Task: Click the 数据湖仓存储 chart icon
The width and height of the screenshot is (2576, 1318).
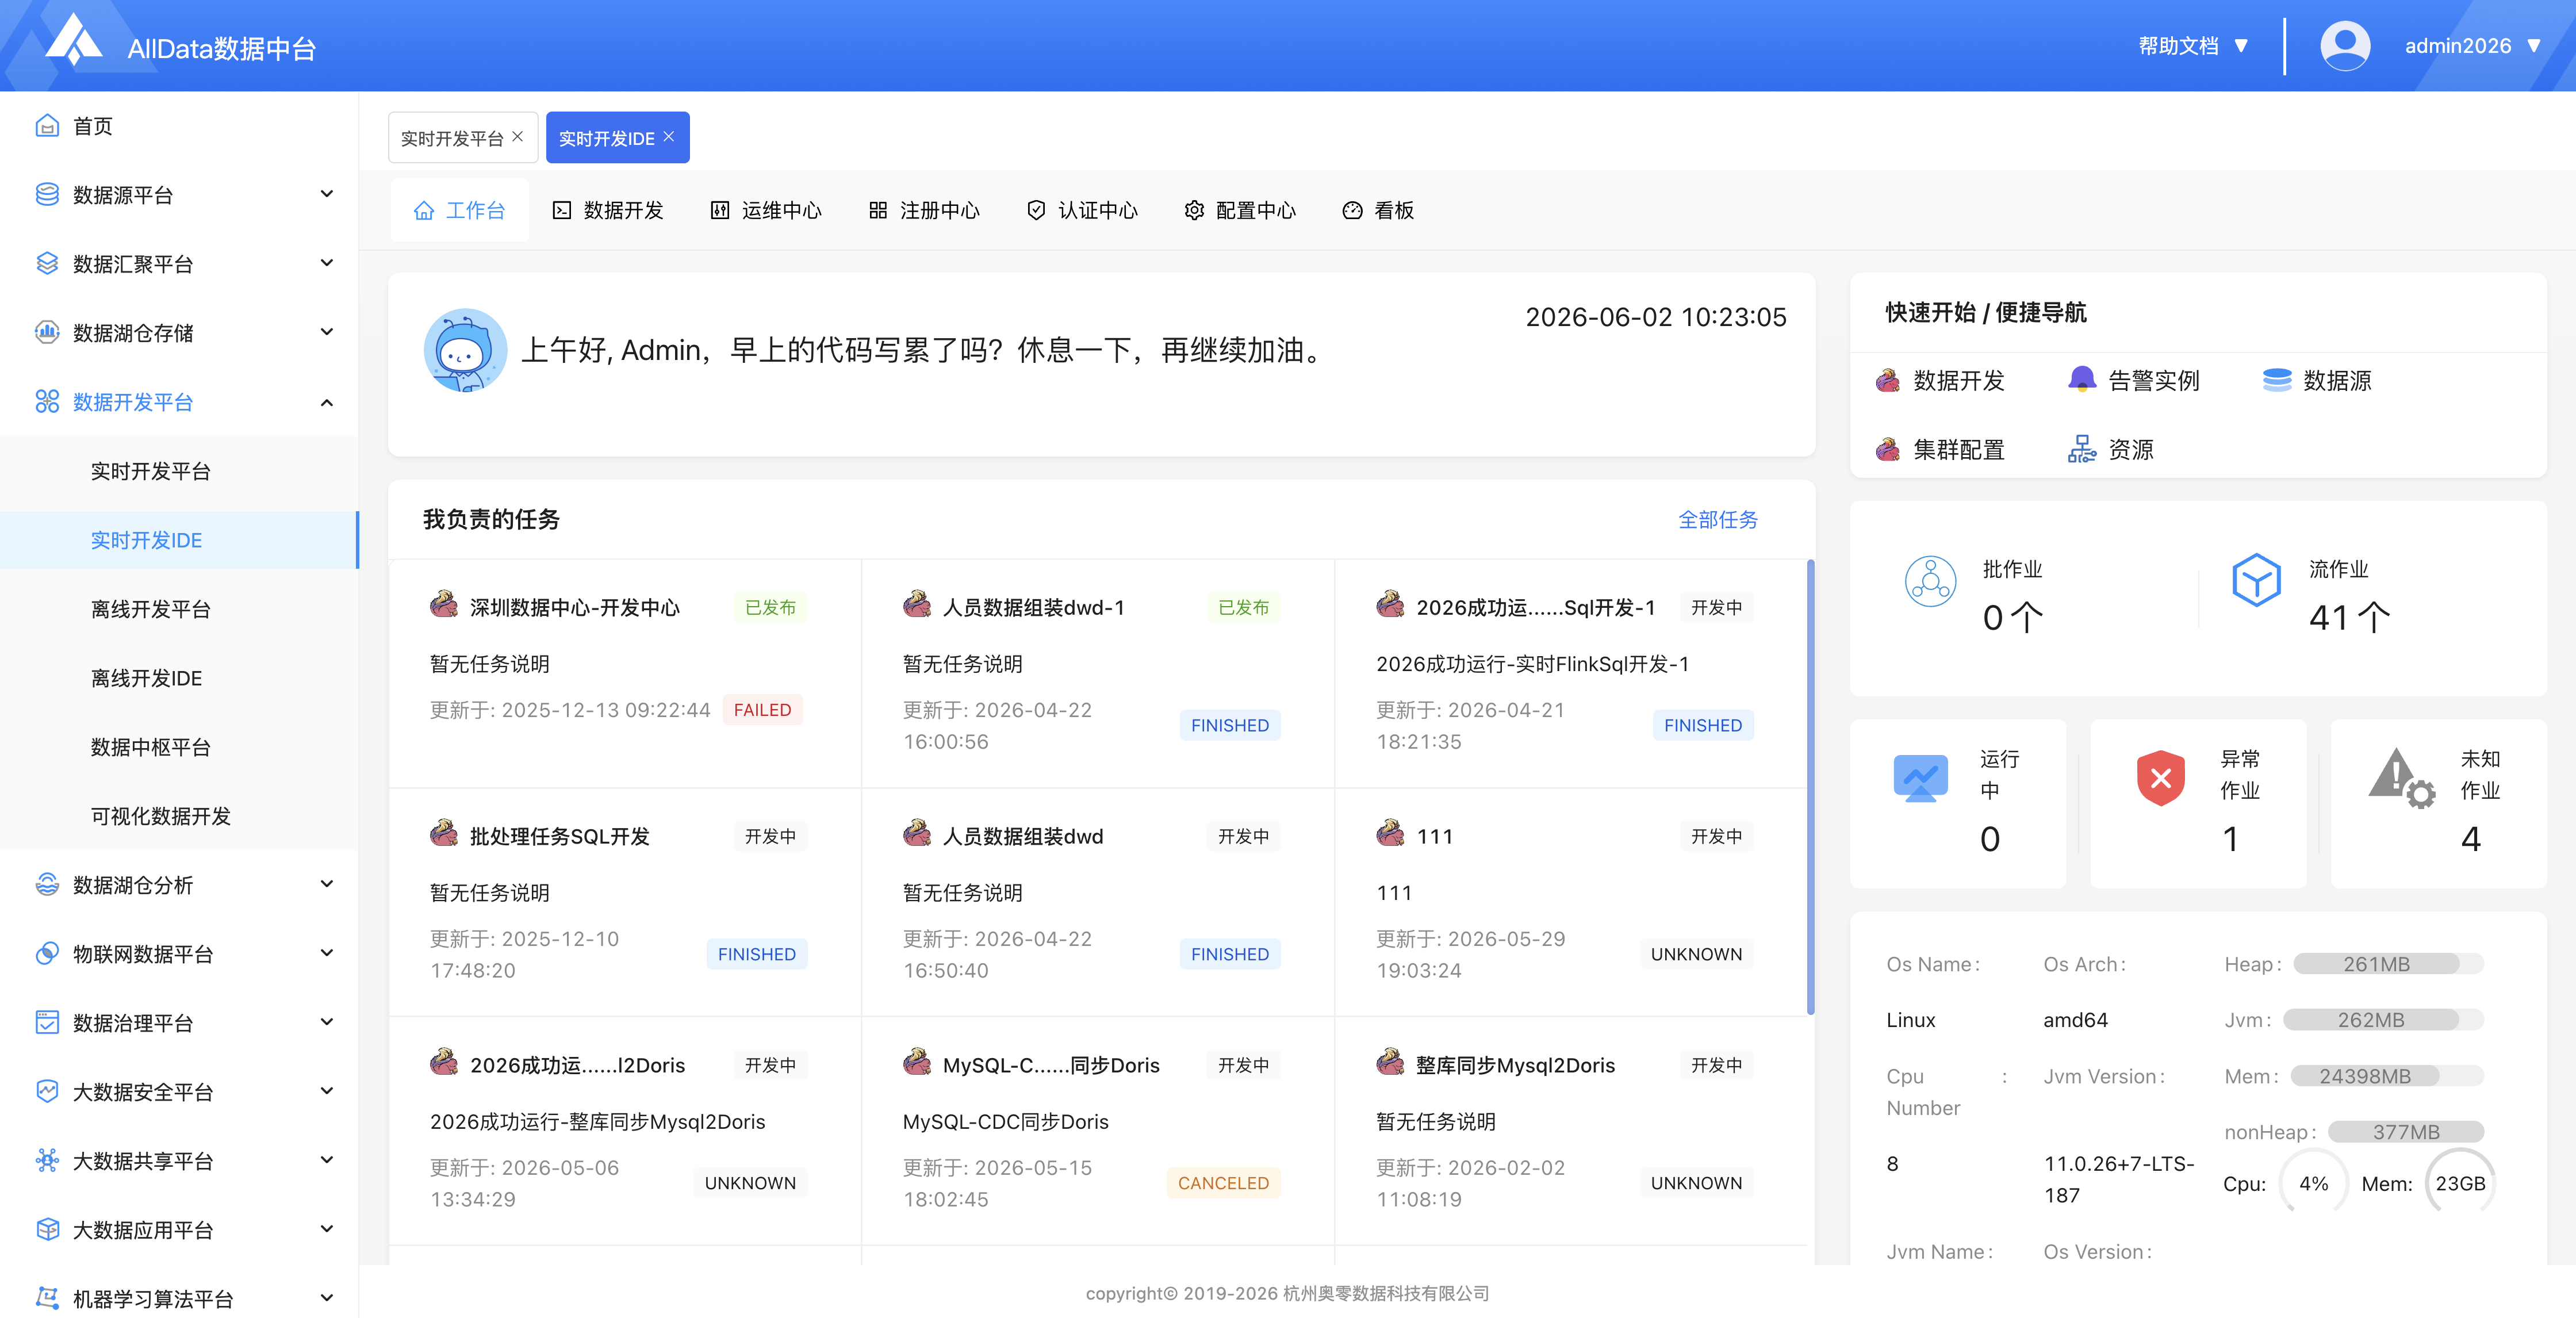Action: pyautogui.click(x=47, y=332)
